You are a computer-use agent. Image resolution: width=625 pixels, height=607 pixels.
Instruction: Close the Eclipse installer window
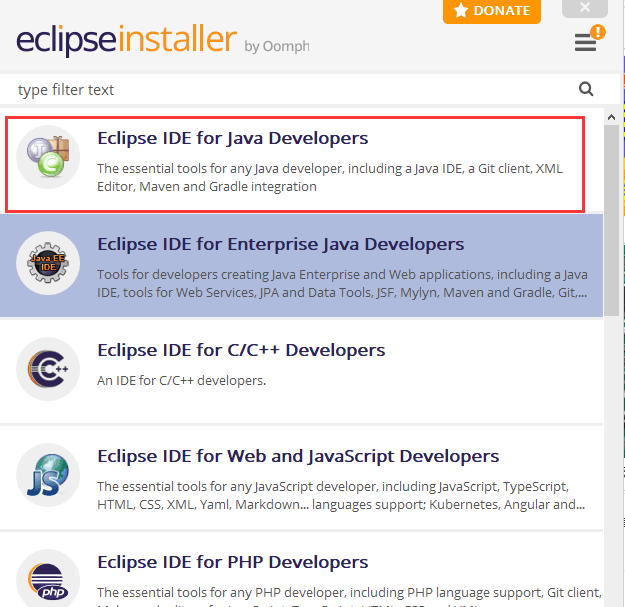(584, 9)
